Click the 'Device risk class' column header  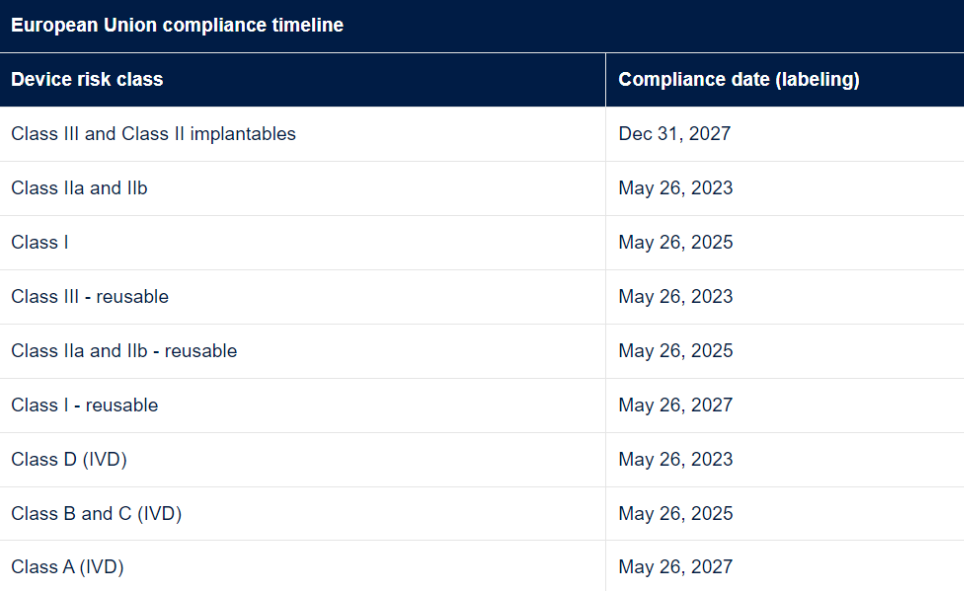[x=87, y=80]
